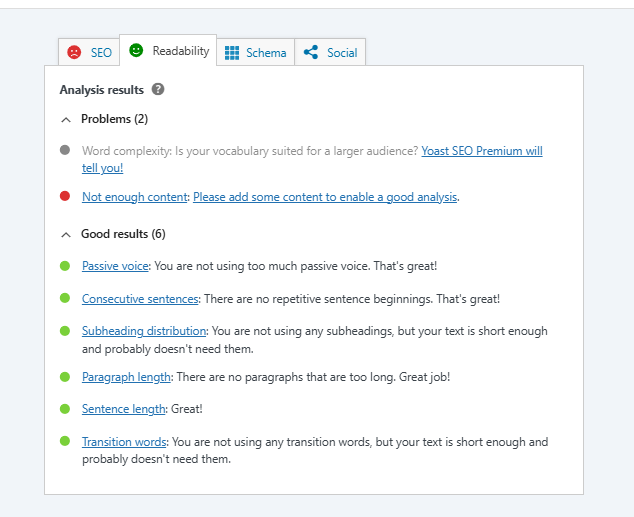
Task: Open the Transition words link
Action: point(124,442)
